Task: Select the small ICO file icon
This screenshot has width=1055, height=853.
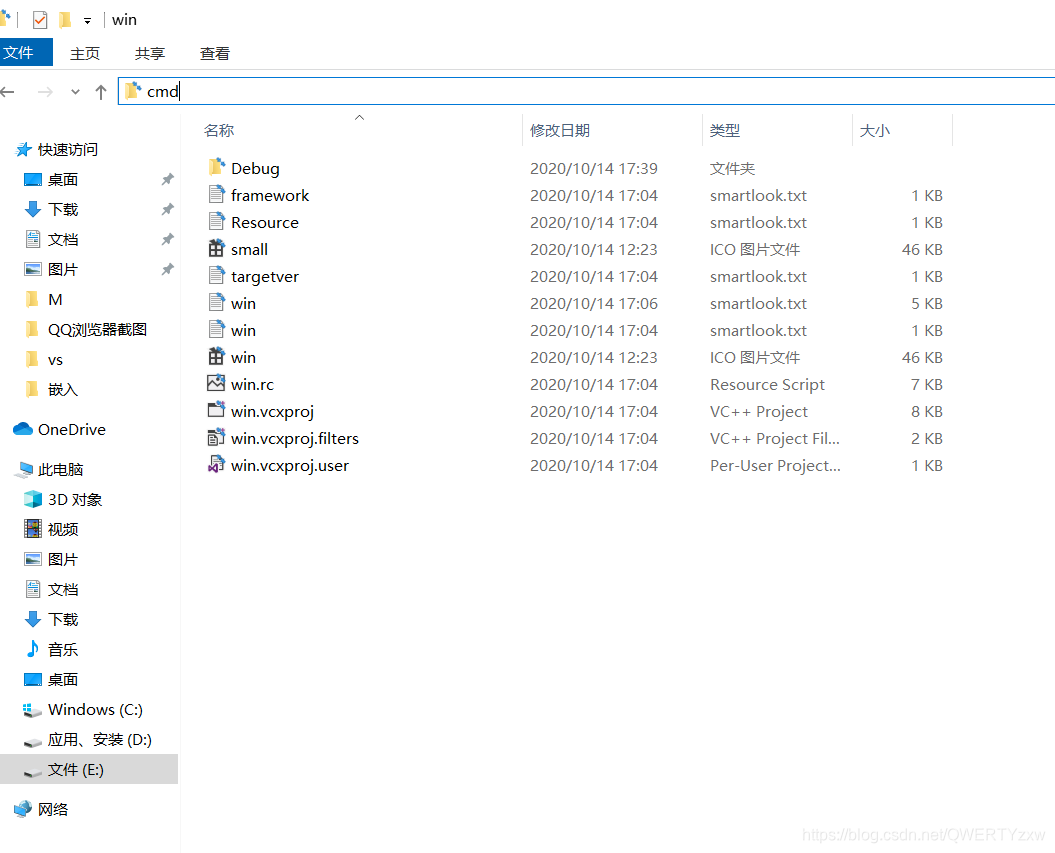Action: [x=216, y=248]
